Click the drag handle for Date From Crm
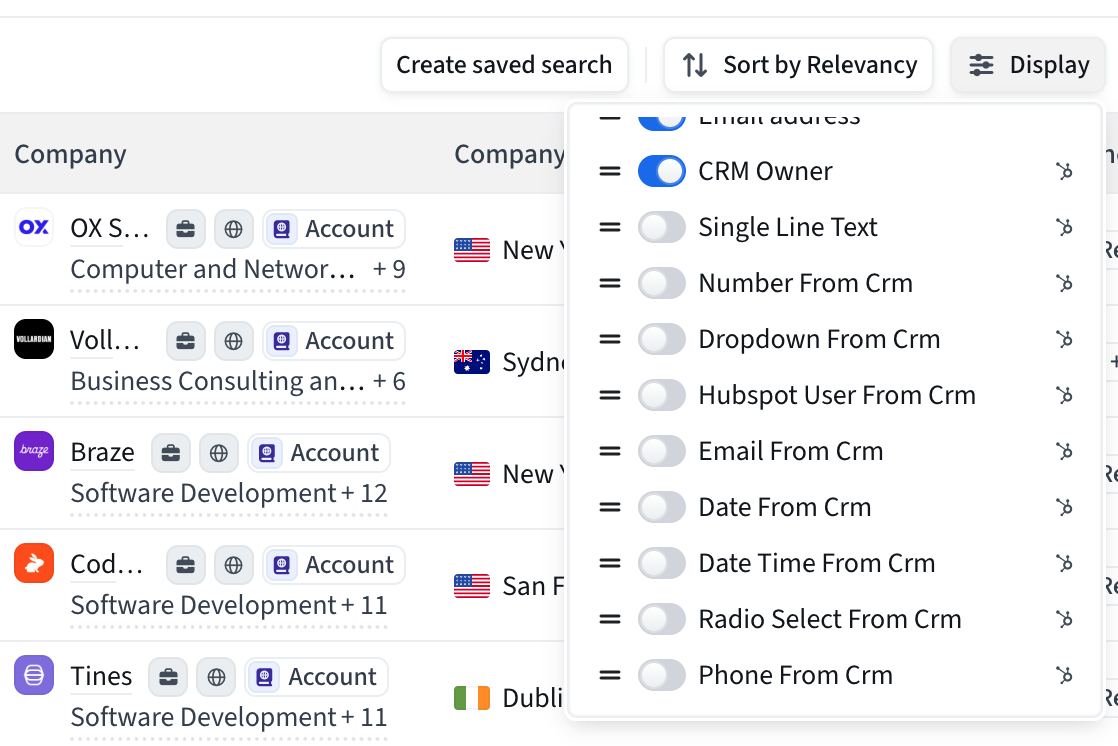This screenshot has width=1118, height=746. (x=610, y=507)
